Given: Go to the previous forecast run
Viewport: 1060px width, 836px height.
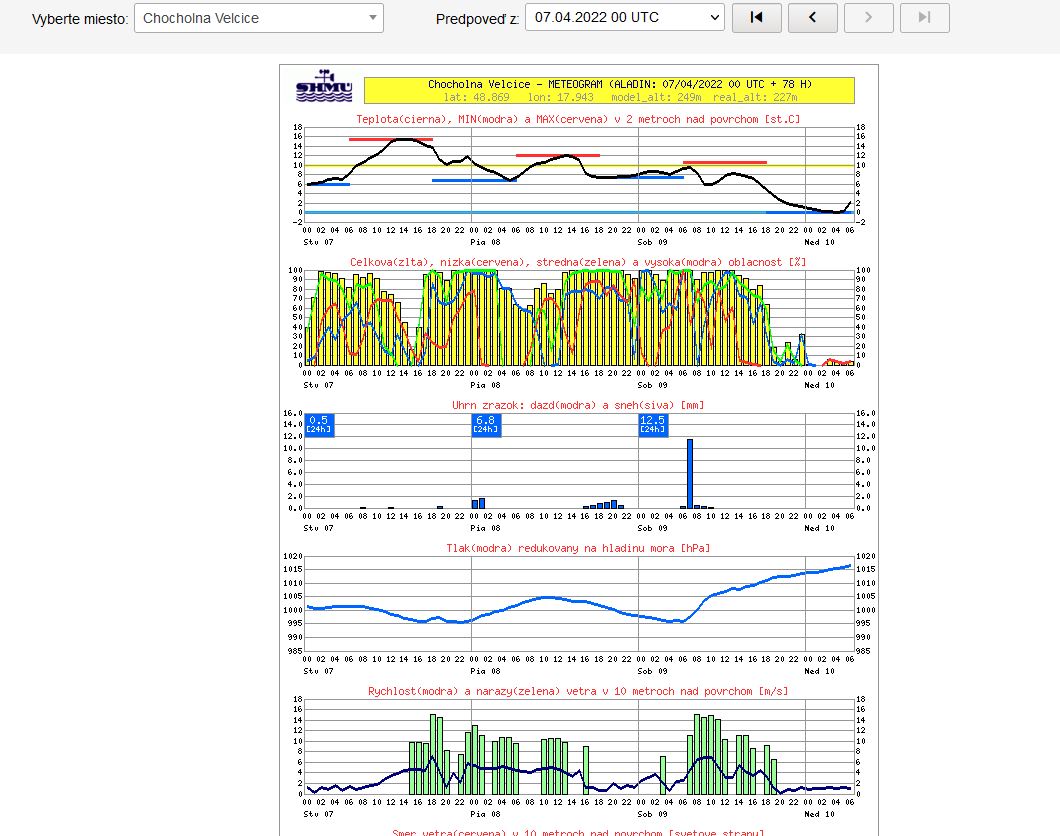Looking at the screenshot, I should pos(813,18).
